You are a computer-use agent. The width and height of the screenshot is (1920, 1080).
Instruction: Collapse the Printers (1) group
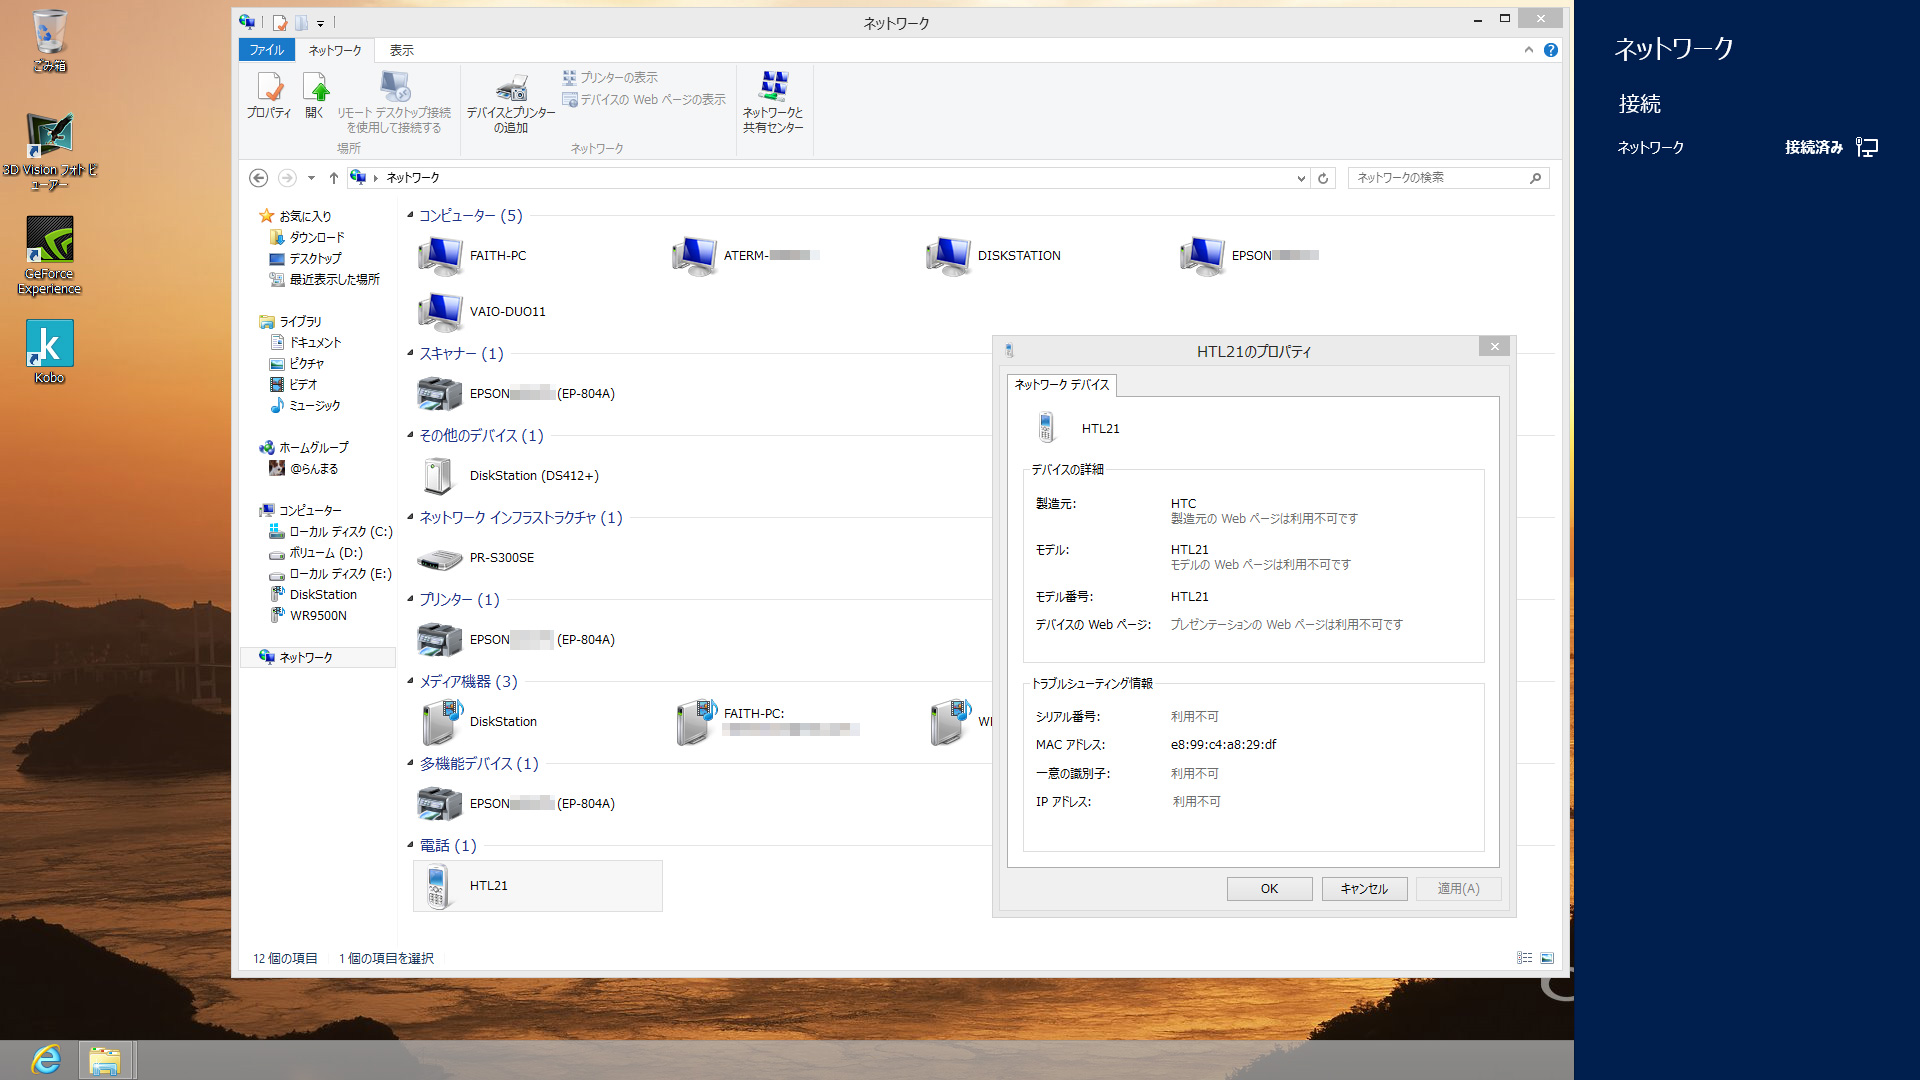tap(410, 599)
